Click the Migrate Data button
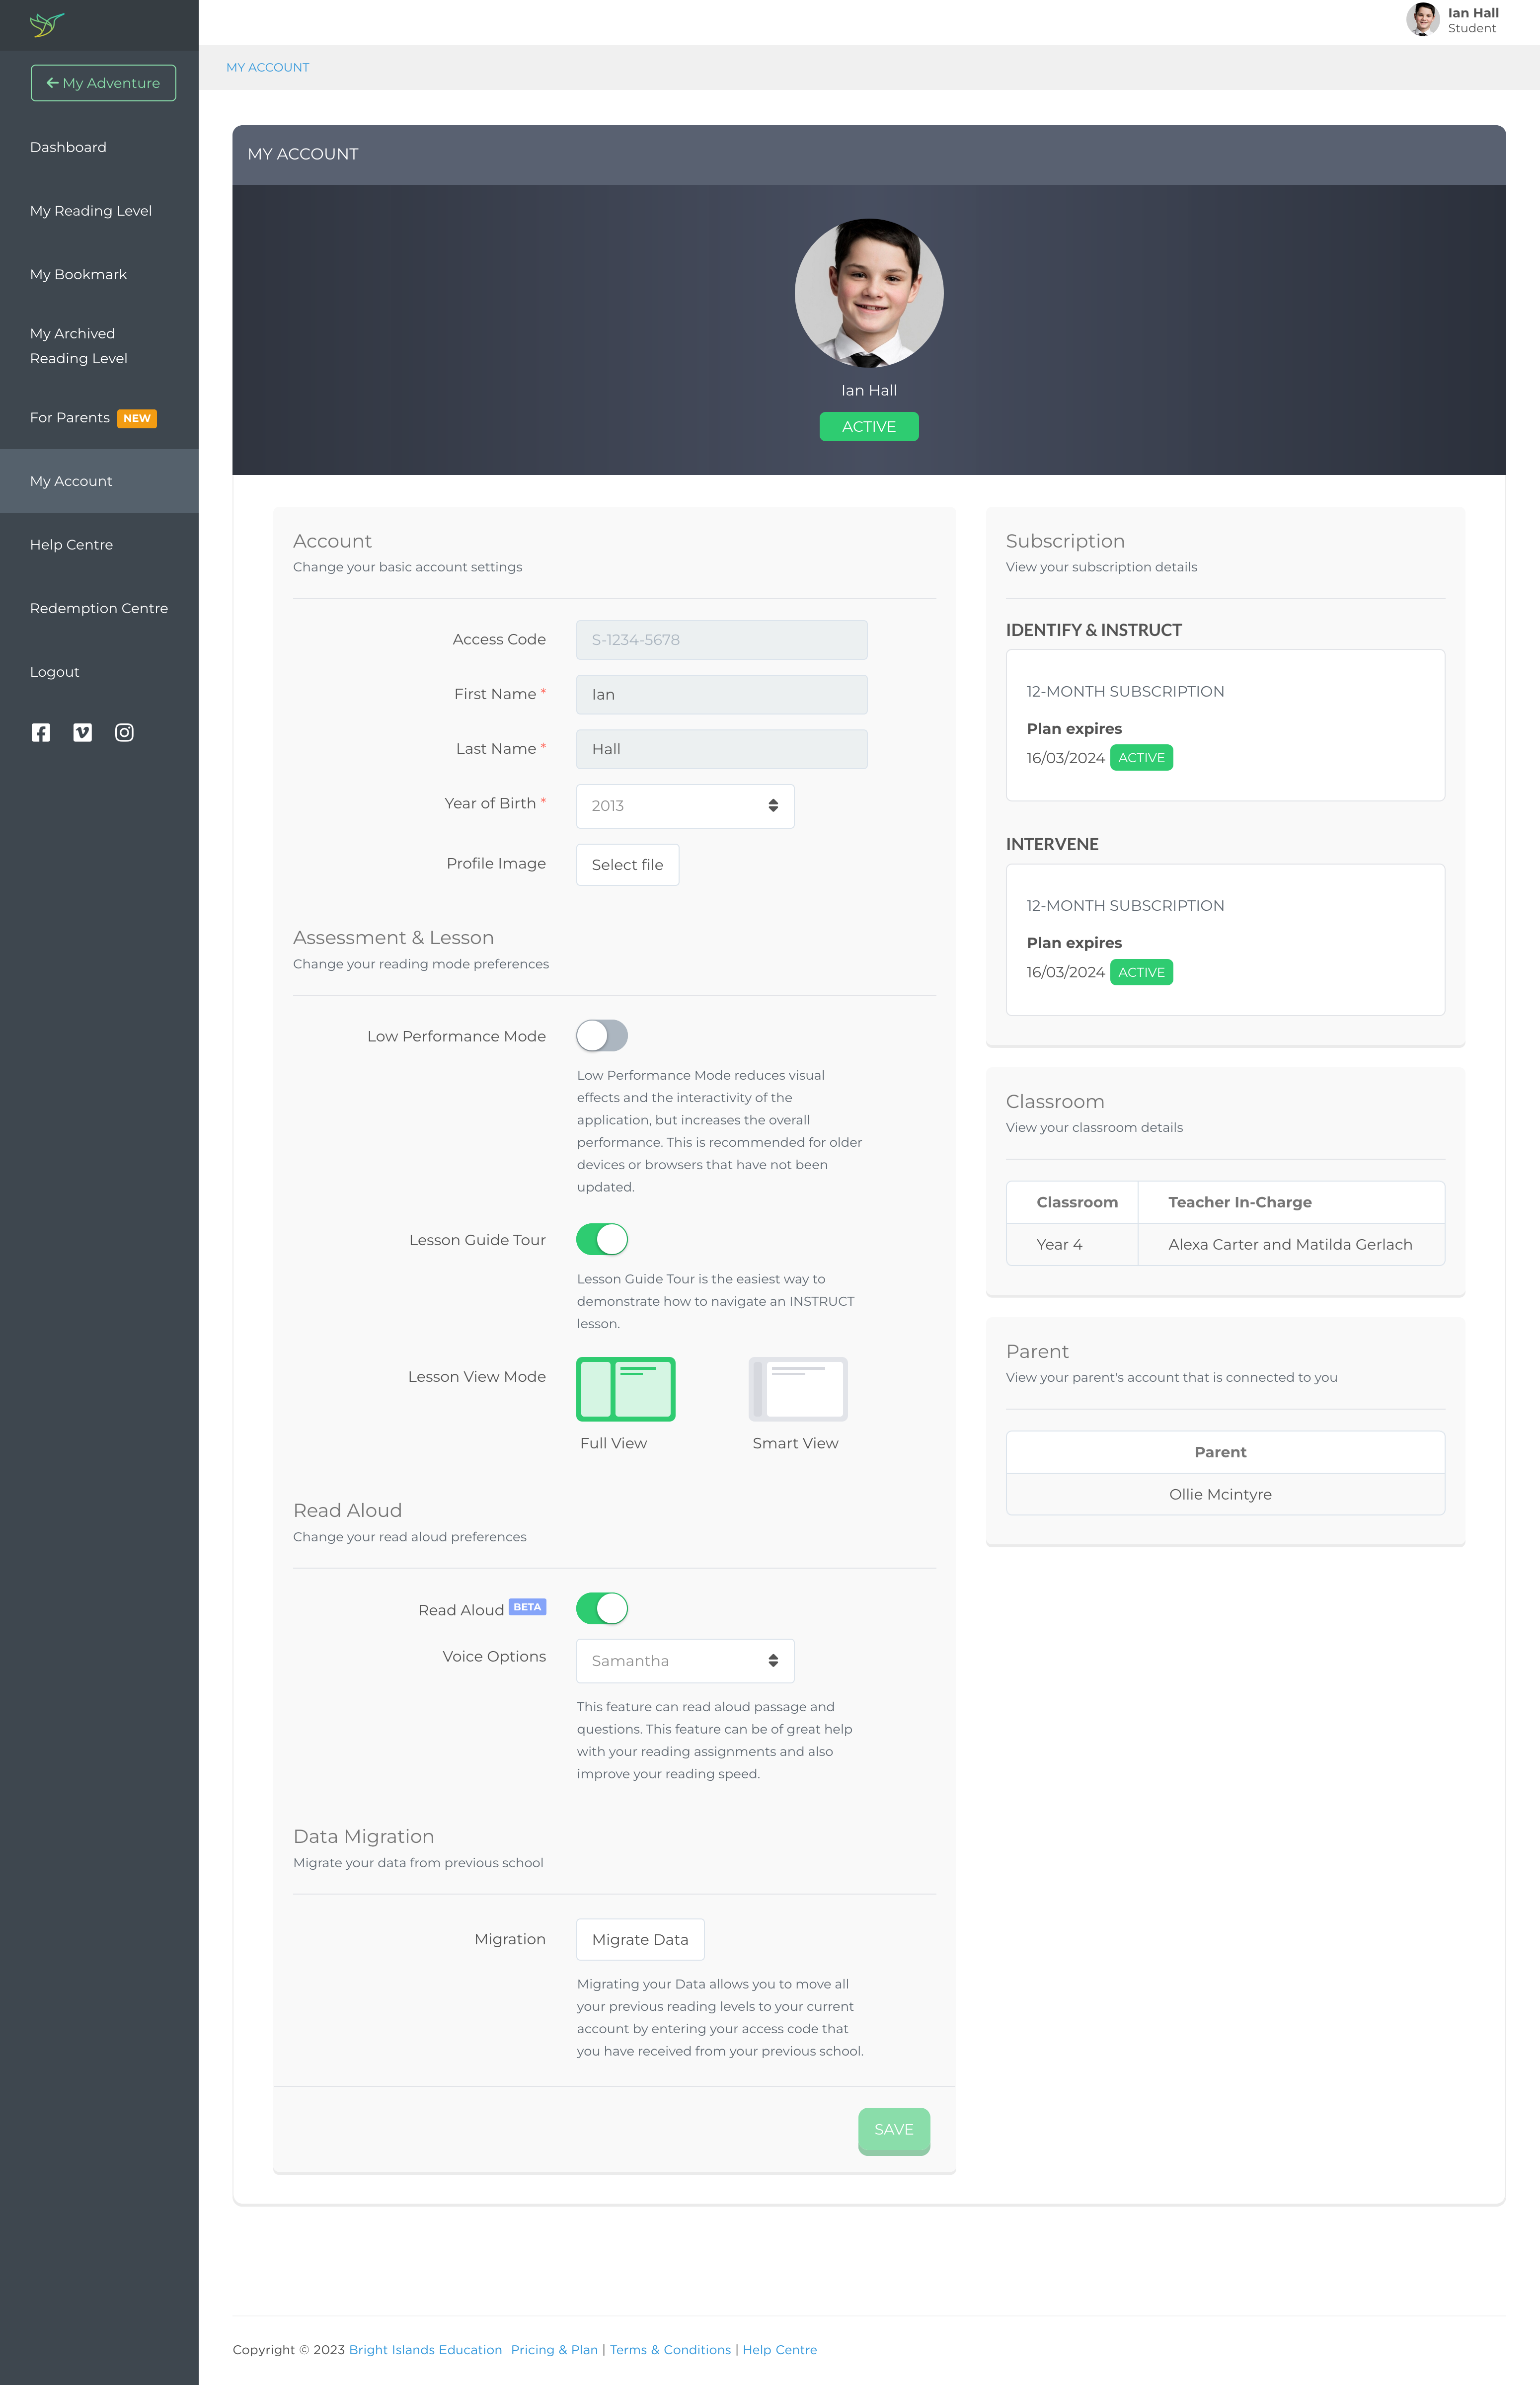 tap(640, 1939)
